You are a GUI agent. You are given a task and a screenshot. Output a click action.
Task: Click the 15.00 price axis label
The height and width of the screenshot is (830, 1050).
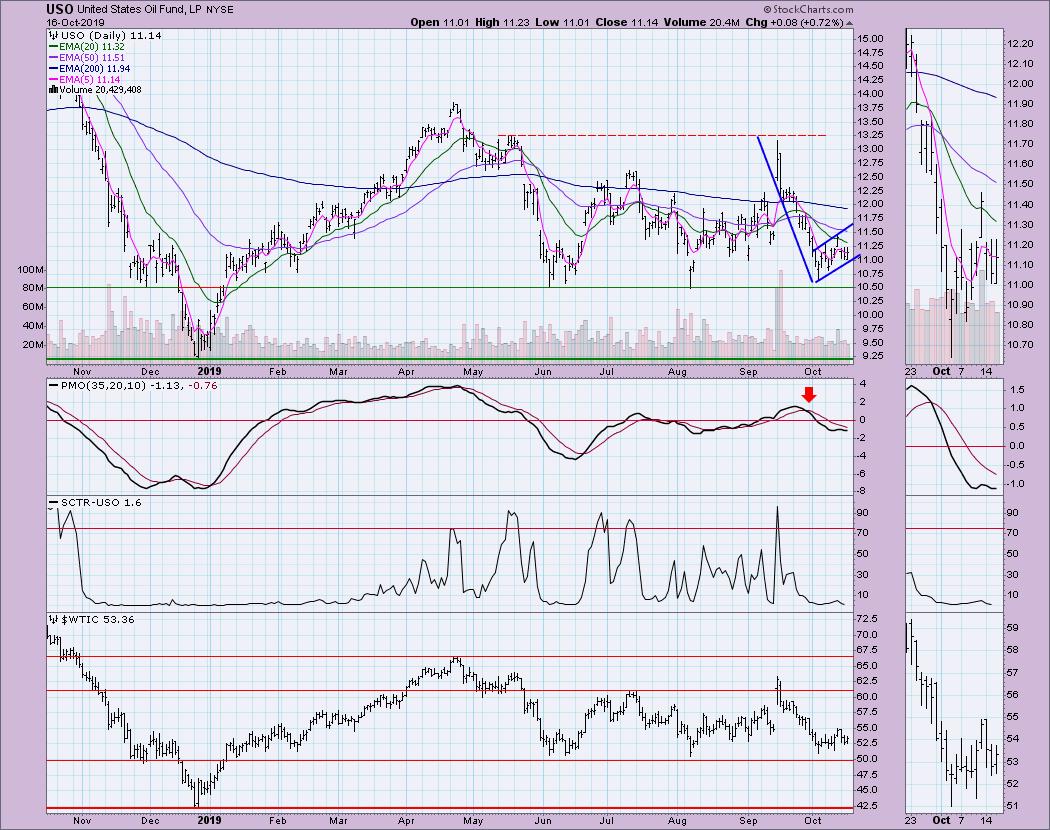tap(869, 39)
